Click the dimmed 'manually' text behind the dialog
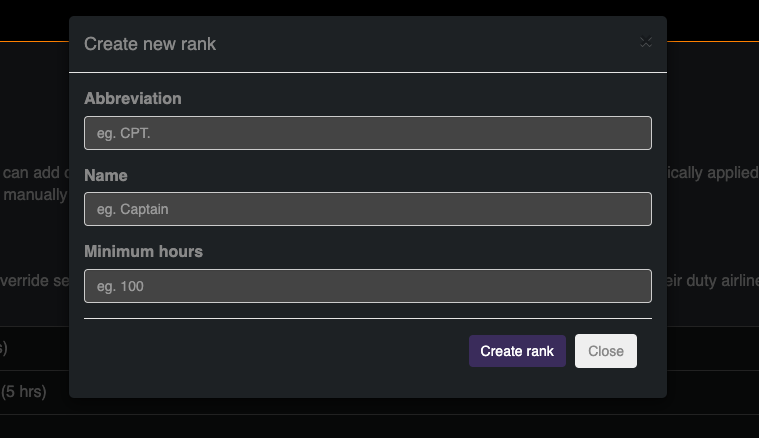This screenshot has width=759, height=438. click(35, 195)
